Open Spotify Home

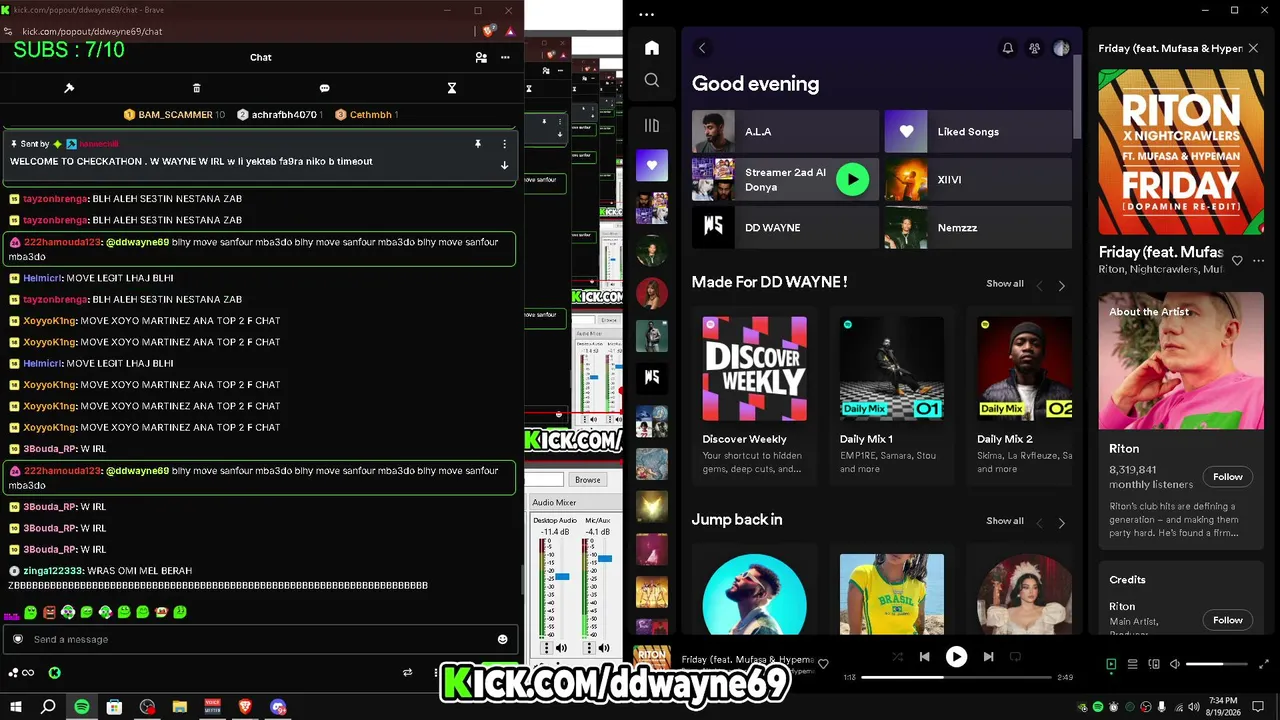click(x=652, y=48)
